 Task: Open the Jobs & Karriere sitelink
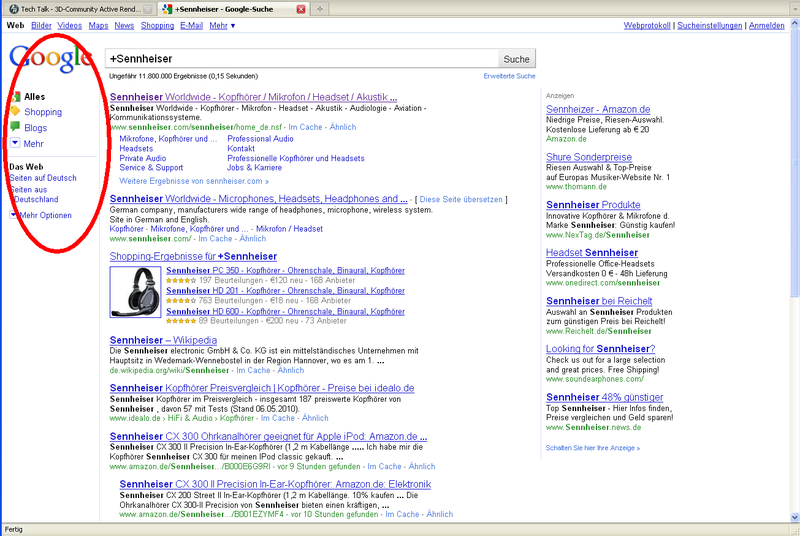pyautogui.click(x=254, y=167)
